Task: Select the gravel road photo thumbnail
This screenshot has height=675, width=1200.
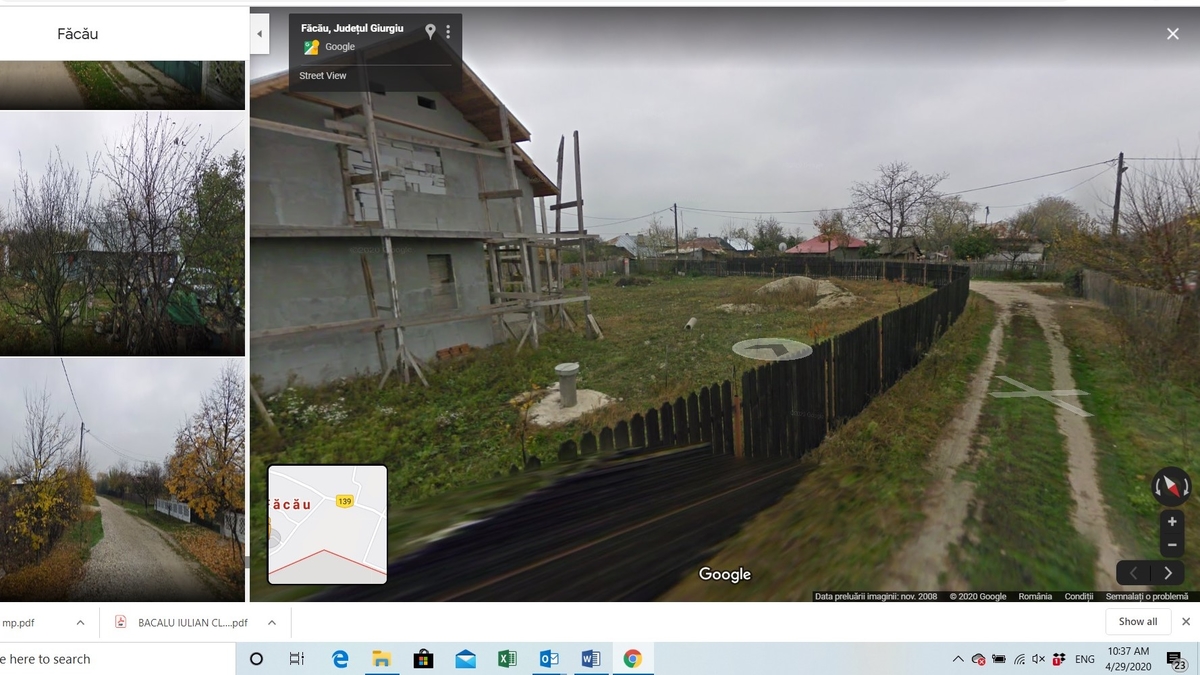Action: [x=122, y=480]
